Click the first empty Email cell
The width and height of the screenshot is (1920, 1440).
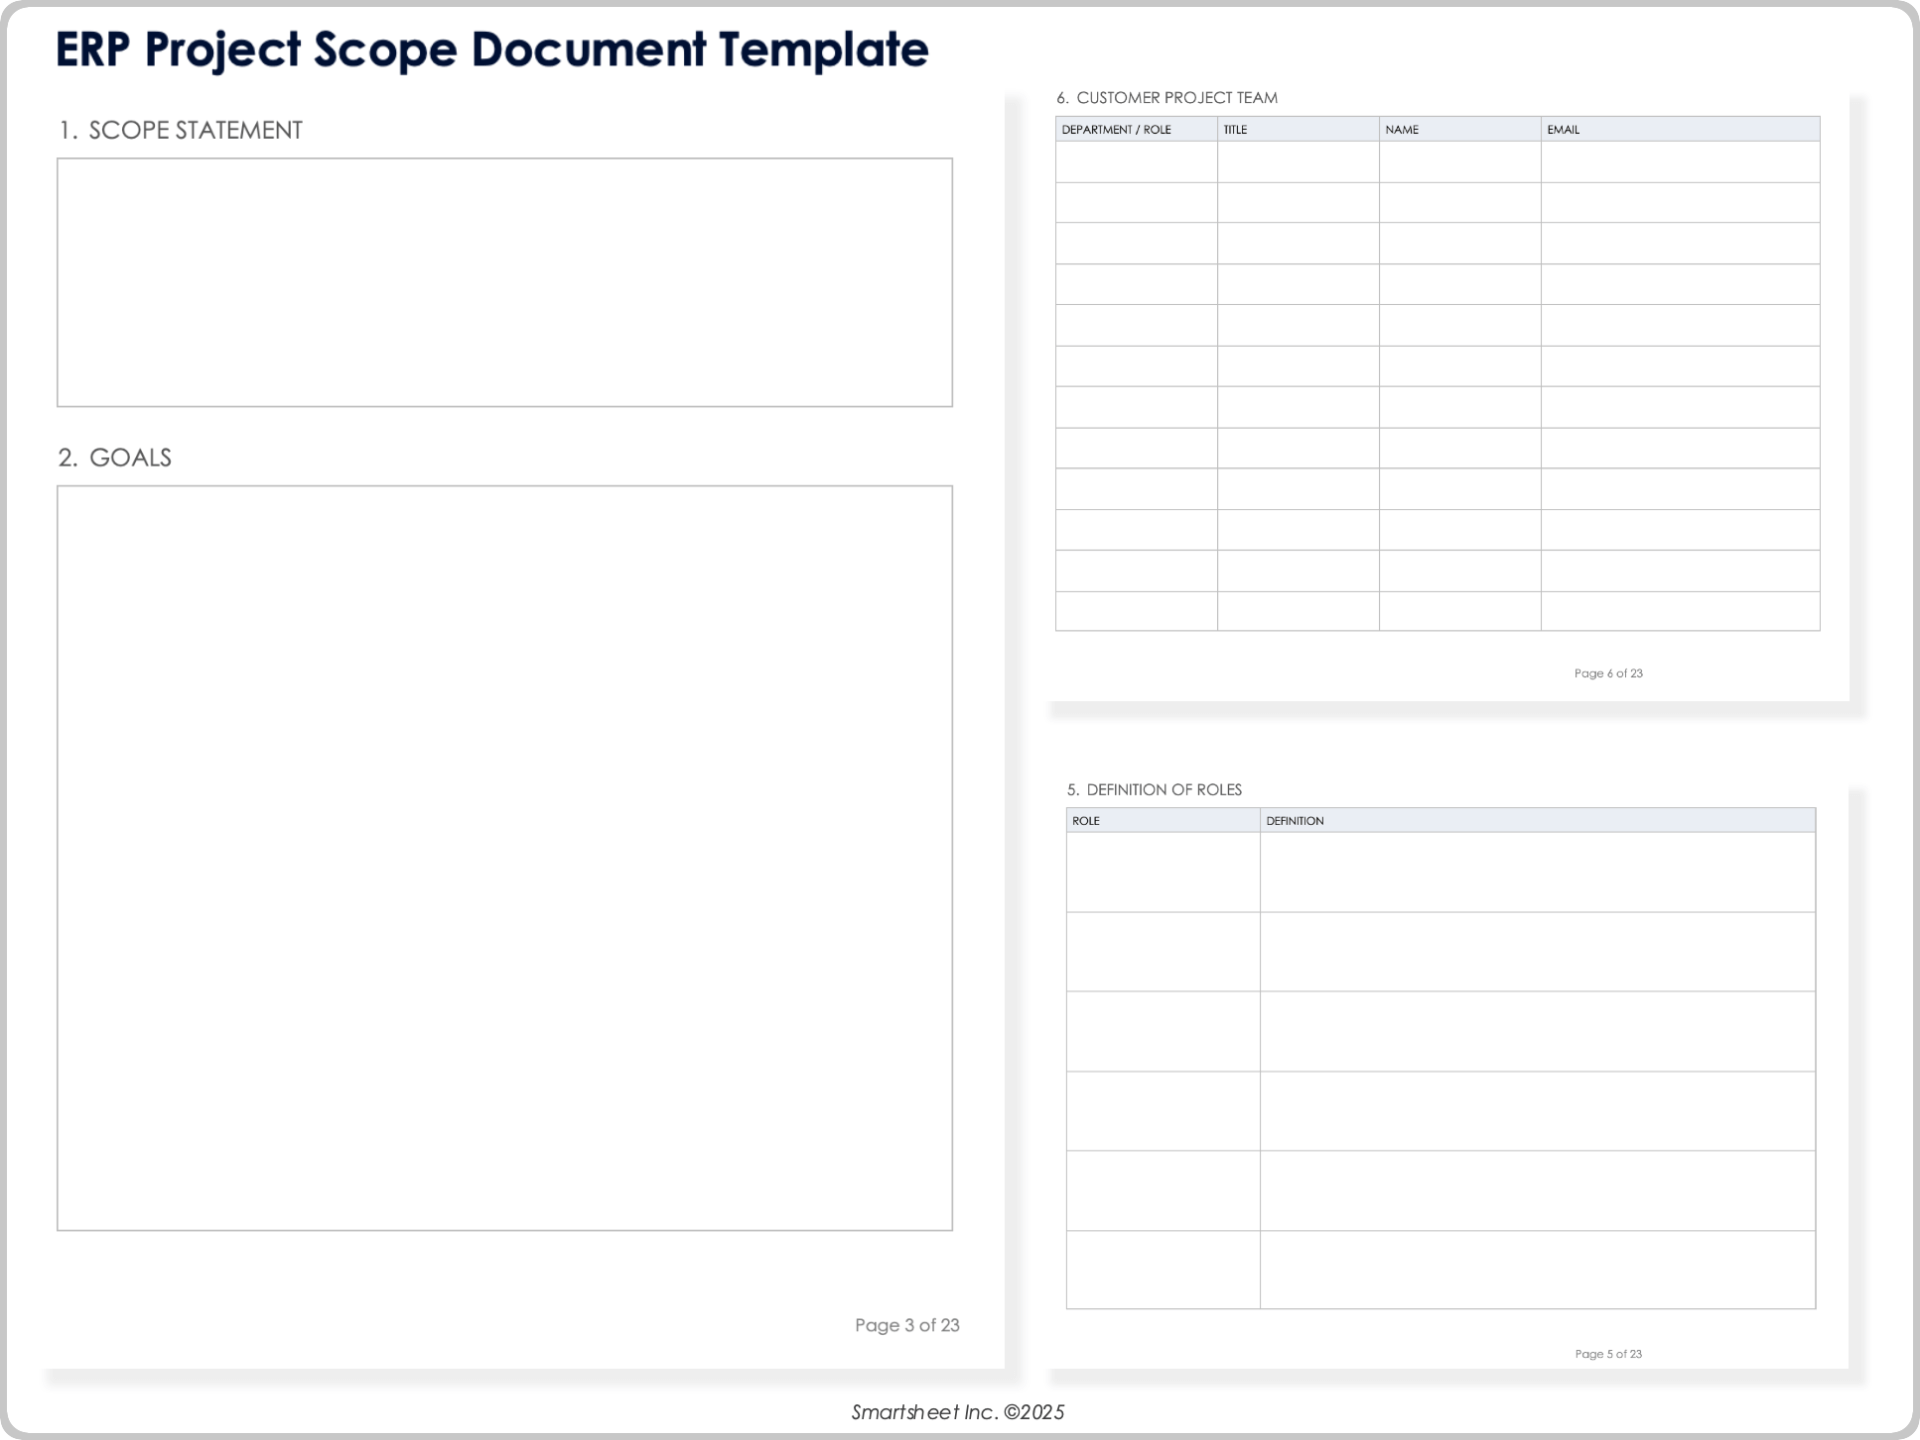1680,161
